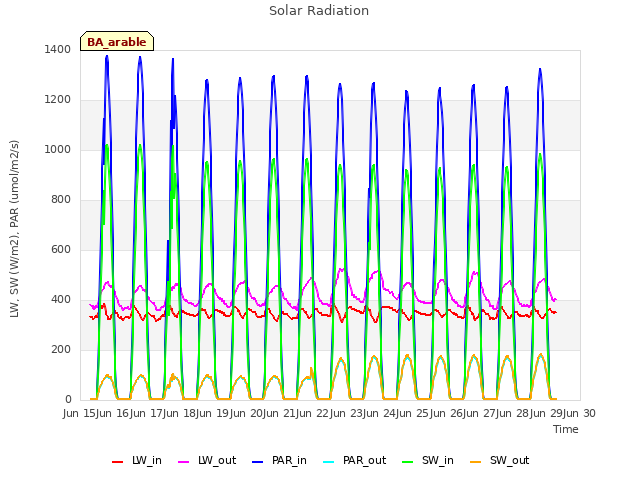The width and height of the screenshot is (640, 480).
Task: Click the Jun 23 x-axis date label
Action: tap(347, 413)
